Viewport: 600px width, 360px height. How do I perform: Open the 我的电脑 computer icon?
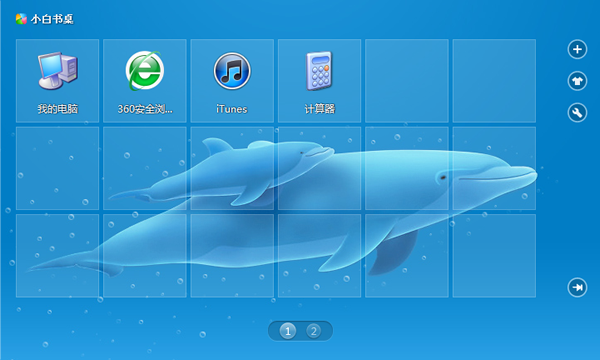point(58,70)
